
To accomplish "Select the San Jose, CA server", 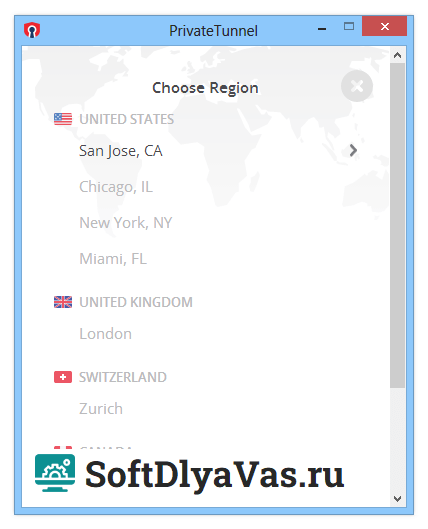I will tap(121, 151).
